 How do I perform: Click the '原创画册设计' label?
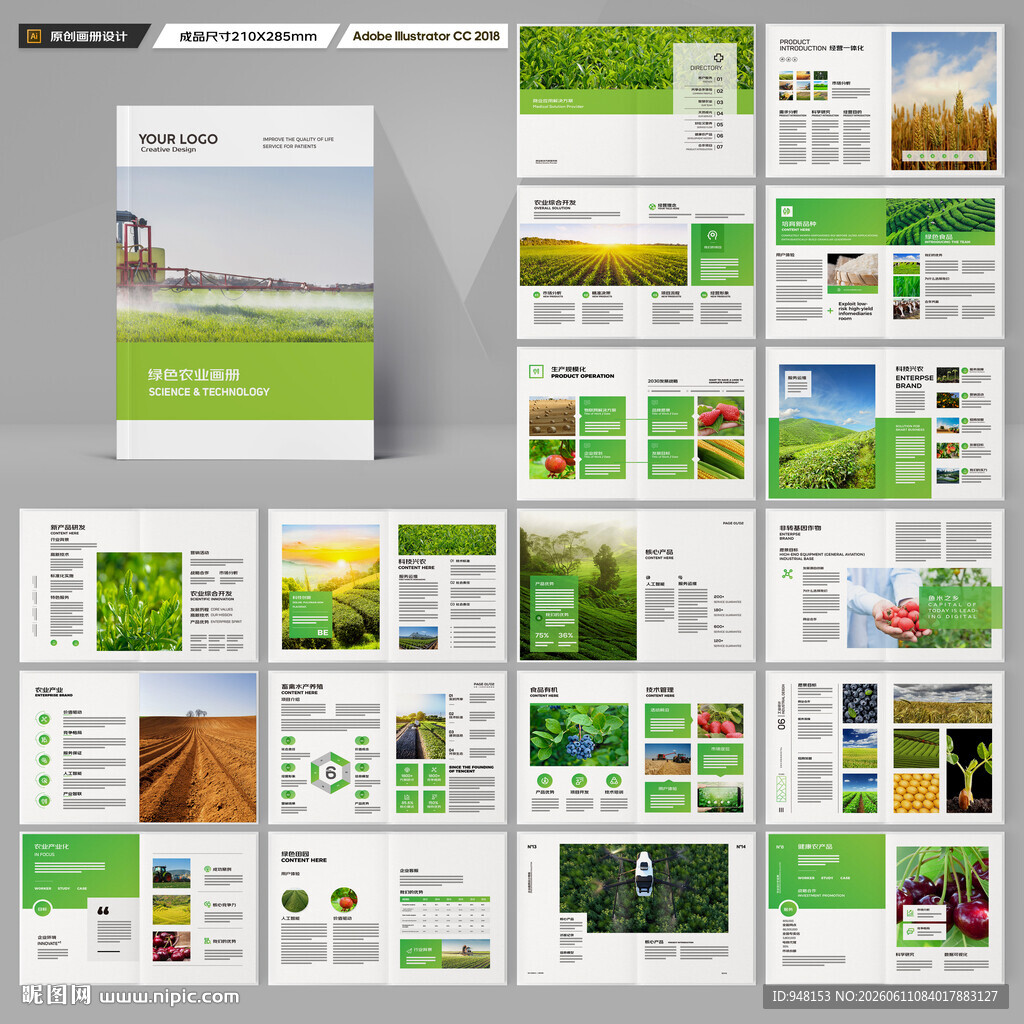pos(88,37)
